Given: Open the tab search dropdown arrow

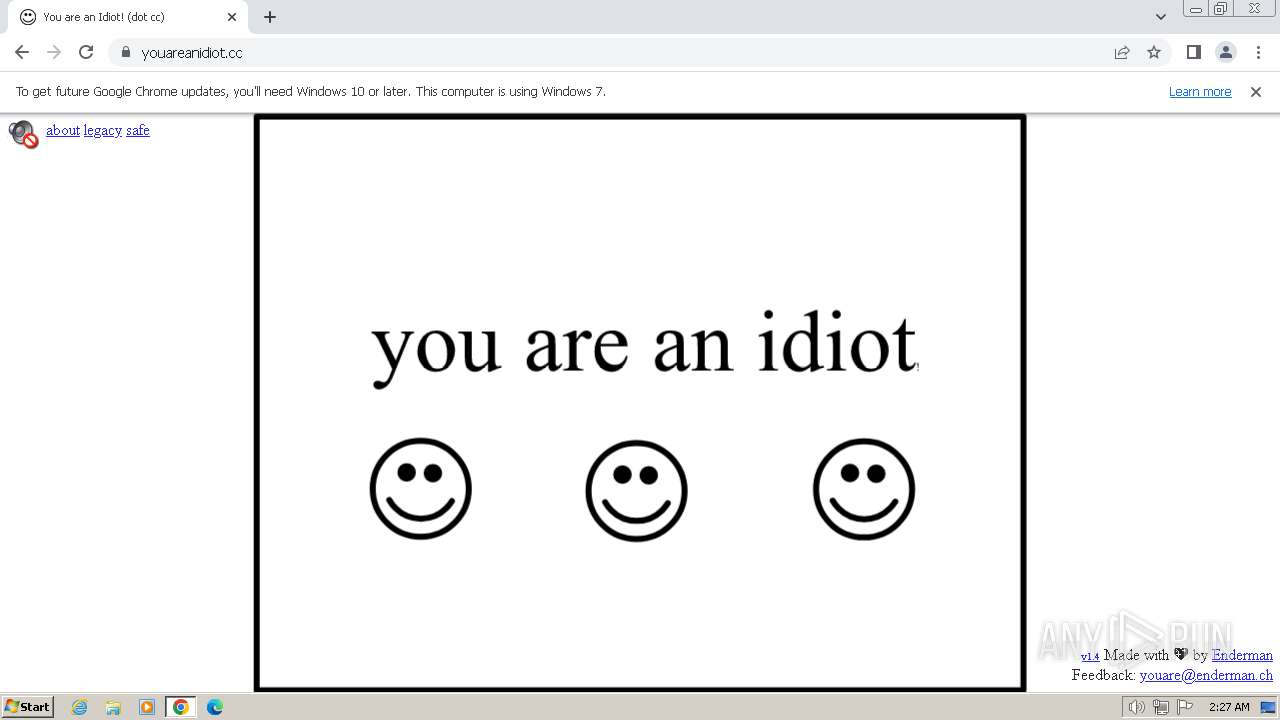Looking at the screenshot, I should pyautogui.click(x=1161, y=16).
